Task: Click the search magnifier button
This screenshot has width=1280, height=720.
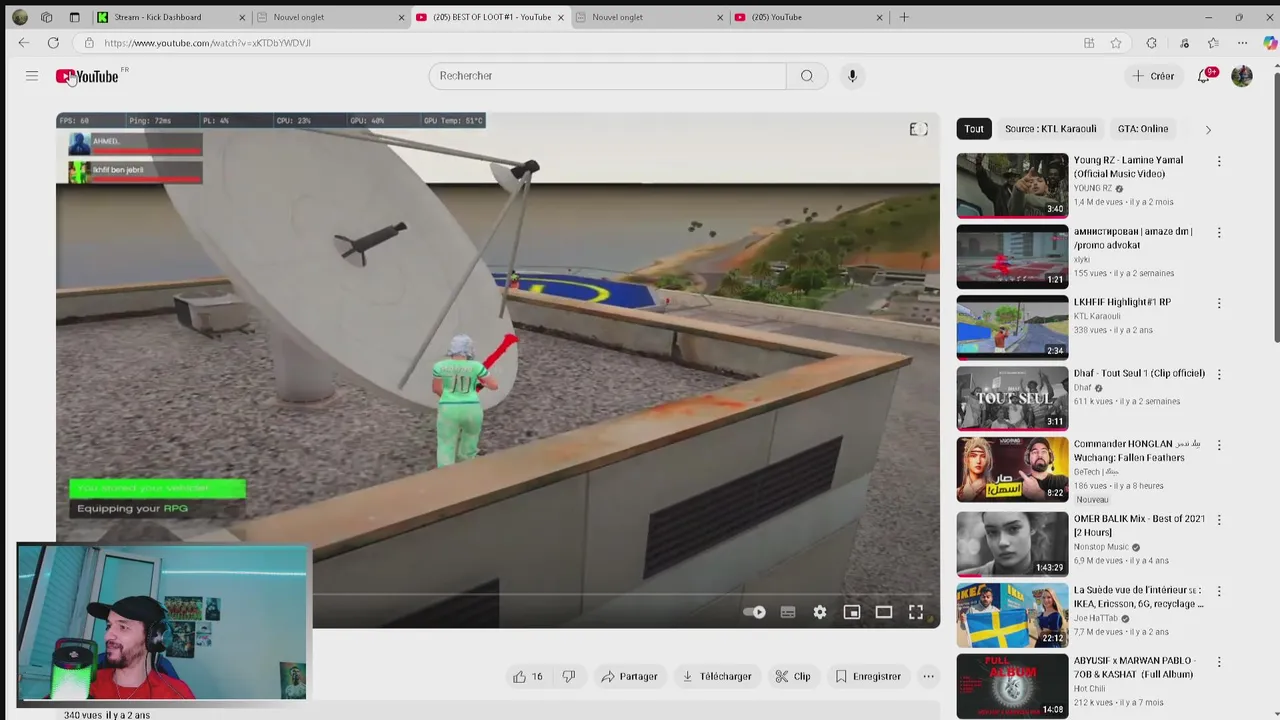Action: point(807,76)
